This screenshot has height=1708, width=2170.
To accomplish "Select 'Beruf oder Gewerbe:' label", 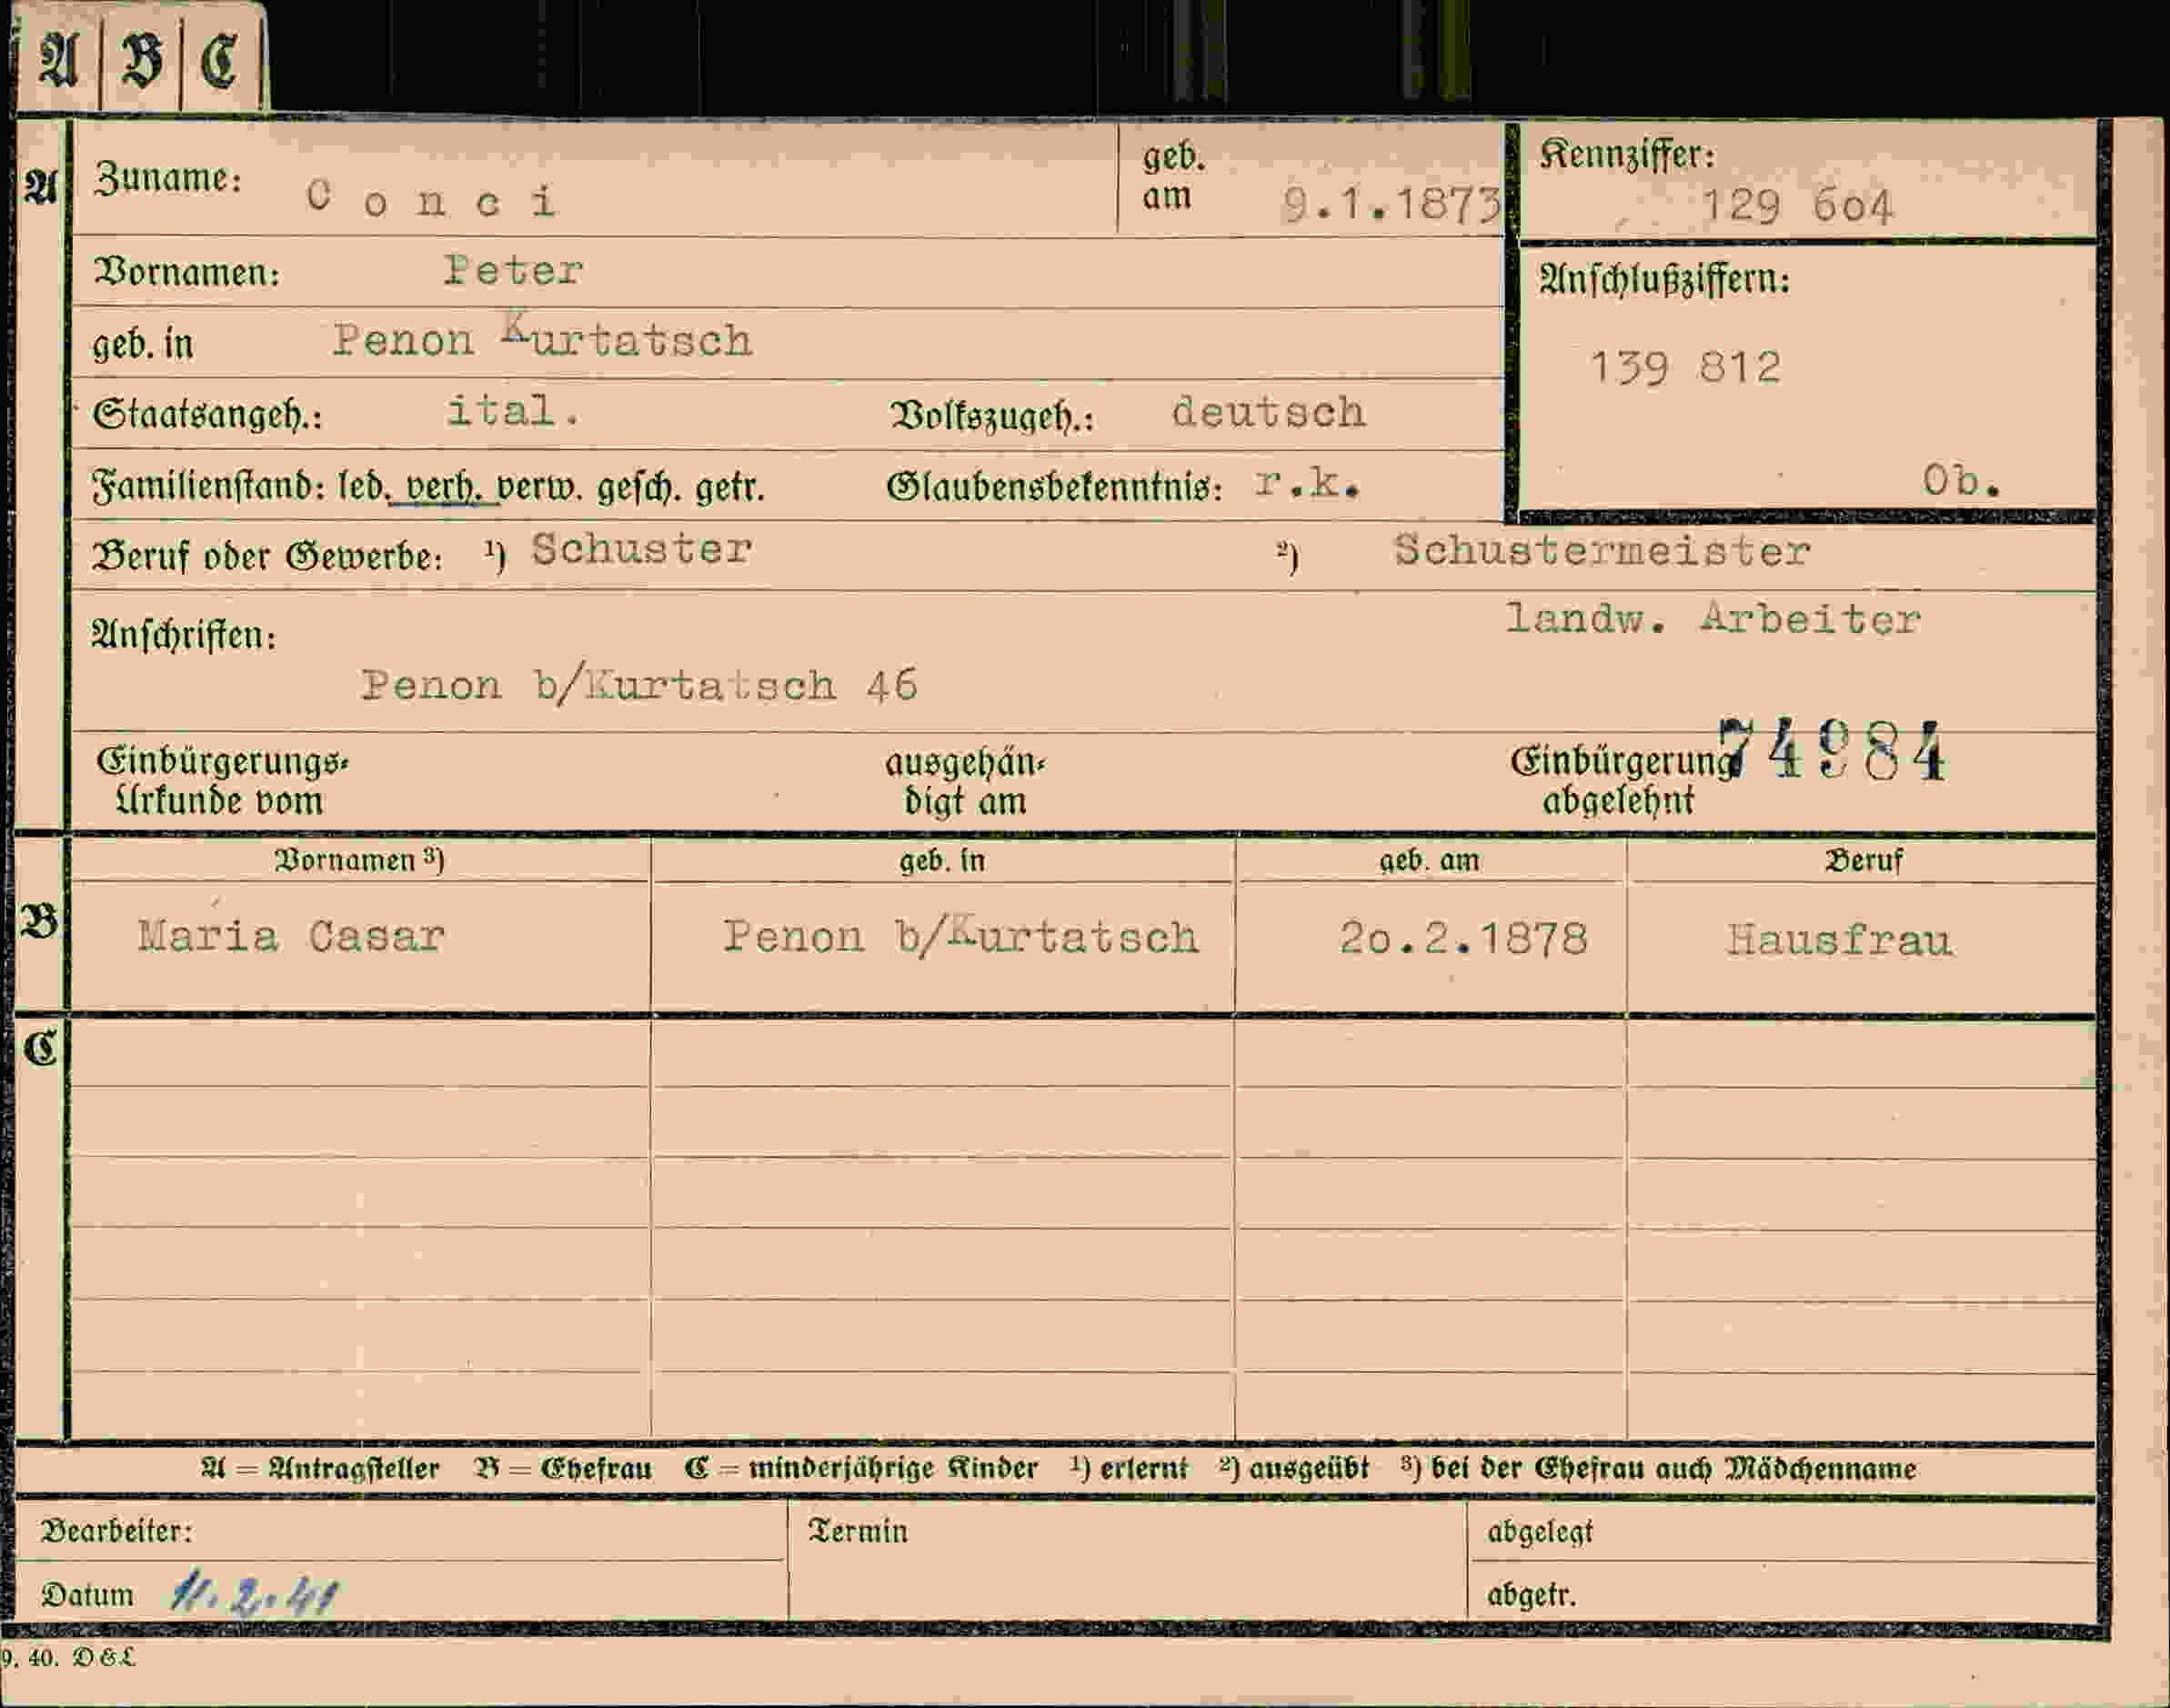I will click(x=267, y=556).
